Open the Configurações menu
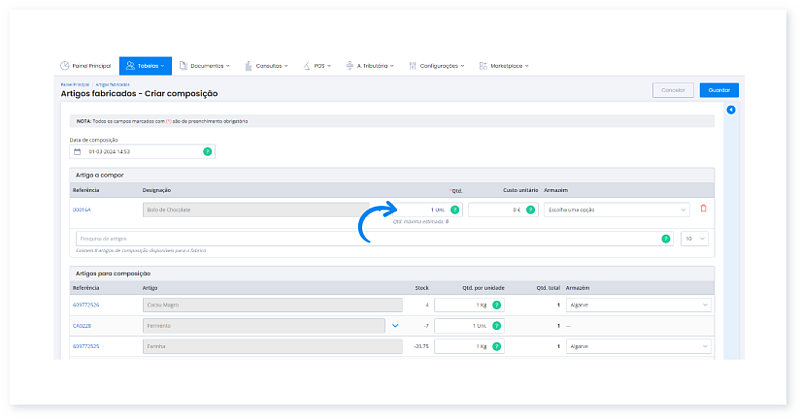 (437, 66)
